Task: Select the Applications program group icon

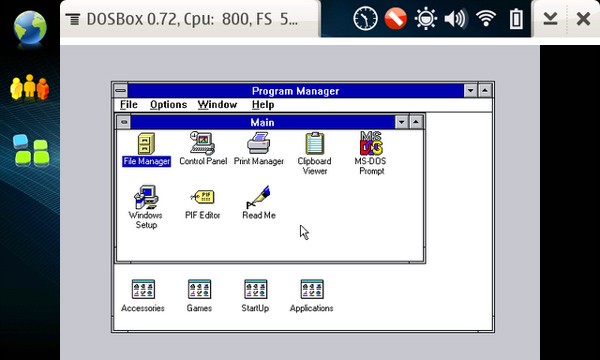Action: pyautogui.click(x=312, y=289)
